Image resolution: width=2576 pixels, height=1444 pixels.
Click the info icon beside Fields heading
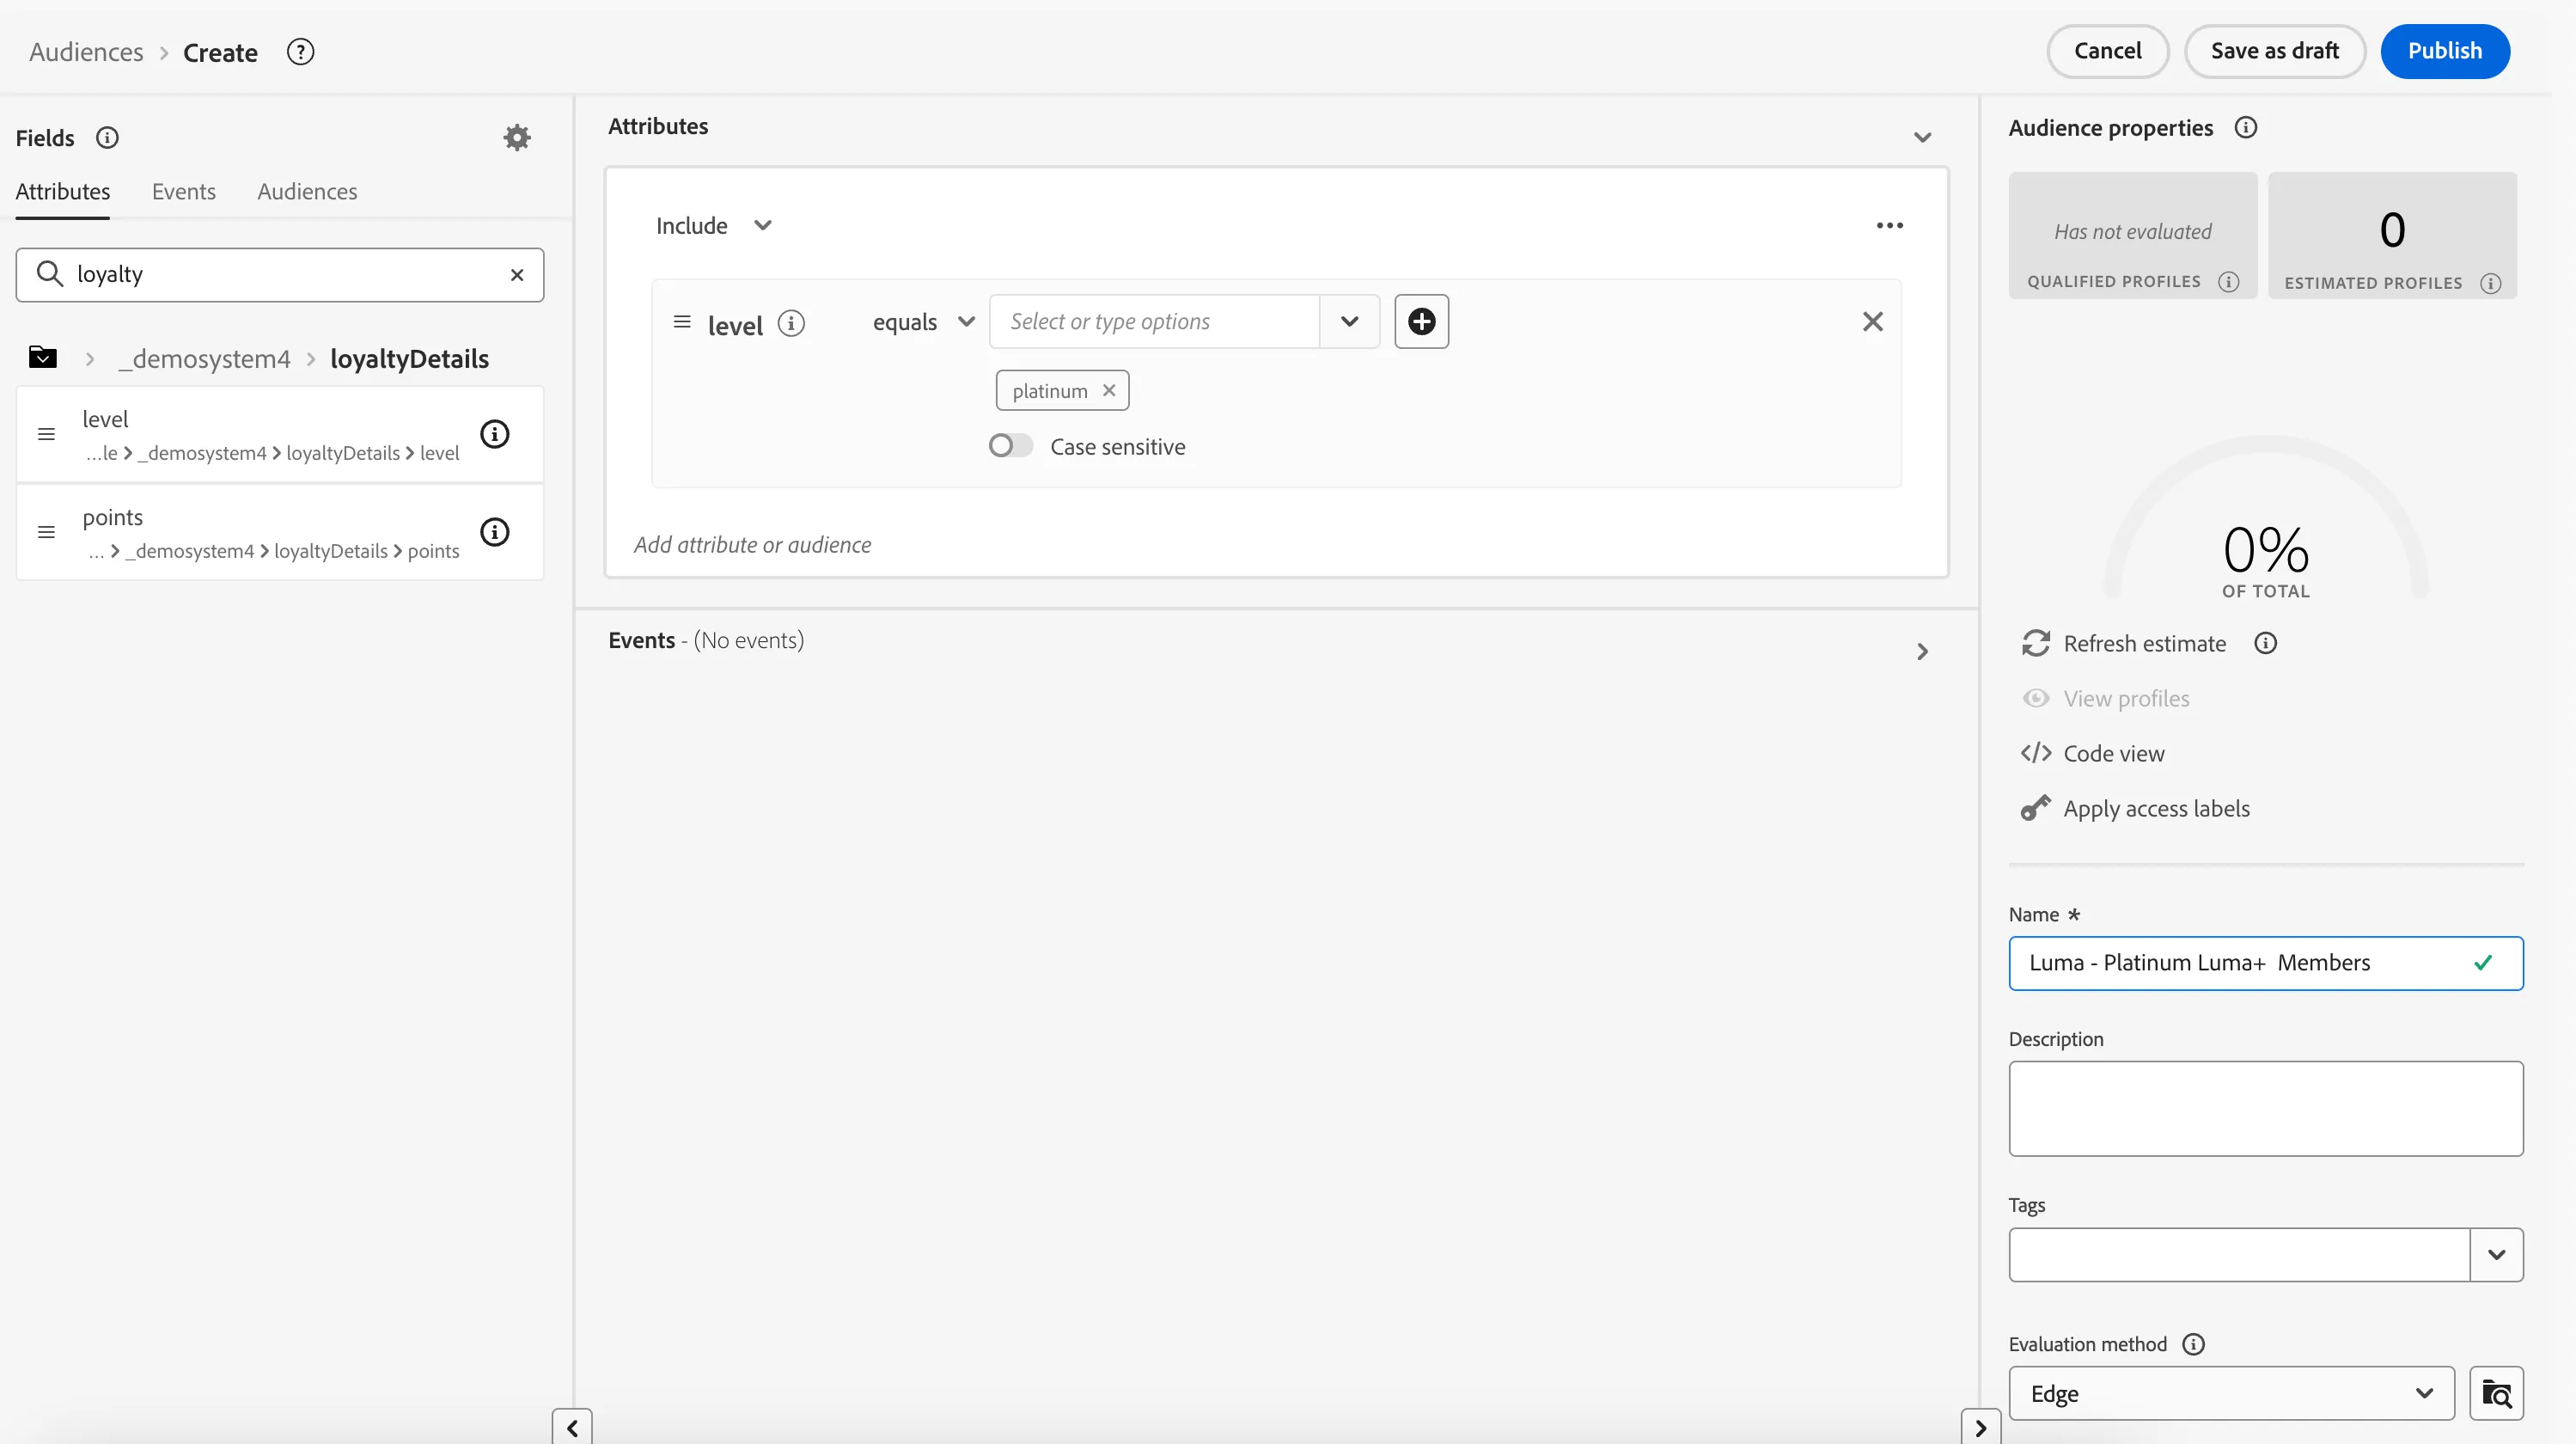coord(107,138)
